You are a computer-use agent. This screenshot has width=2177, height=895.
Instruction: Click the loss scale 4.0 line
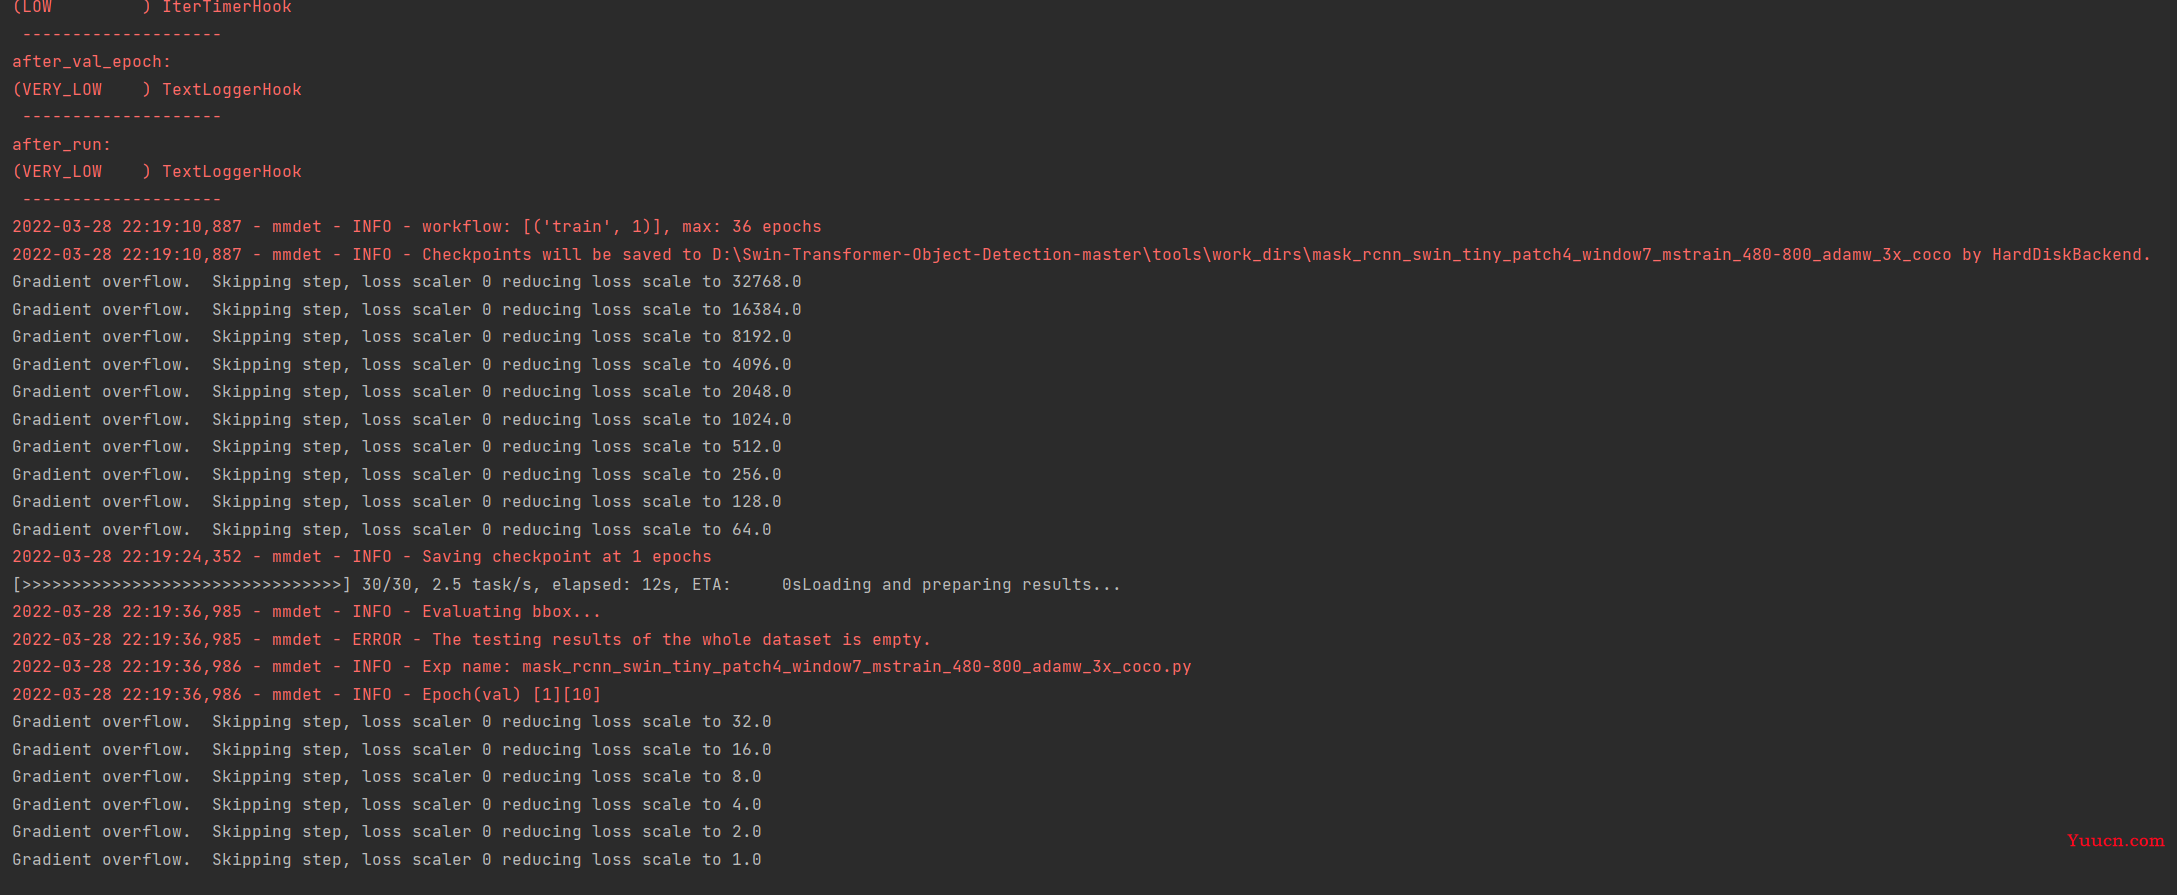click(387, 804)
